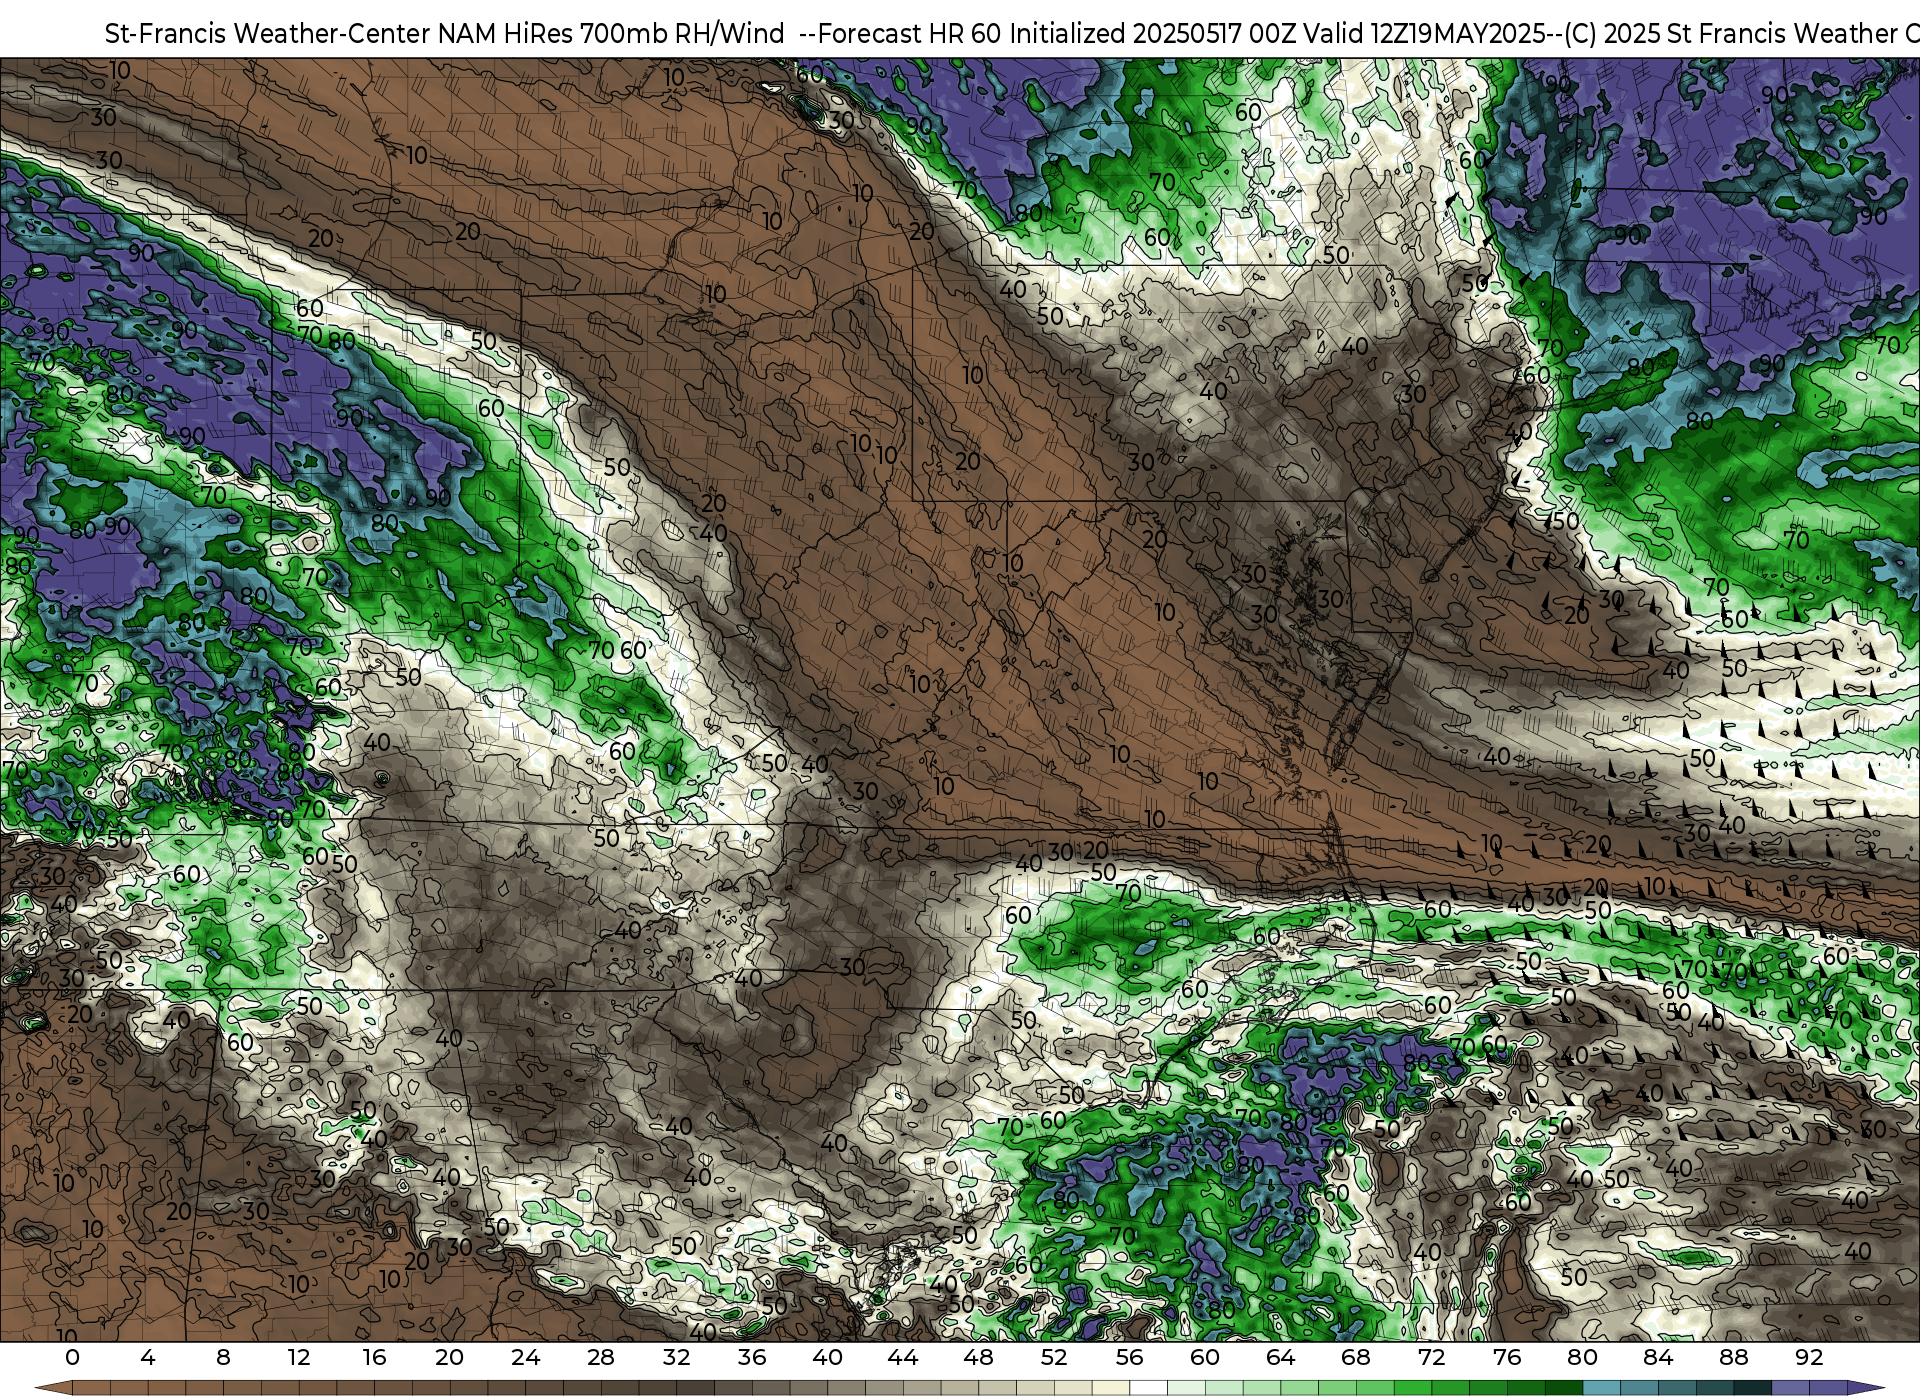Click the colorbar label '48'
The width and height of the screenshot is (1920, 1400).
pyautogui.click(x=978, y=1358)
